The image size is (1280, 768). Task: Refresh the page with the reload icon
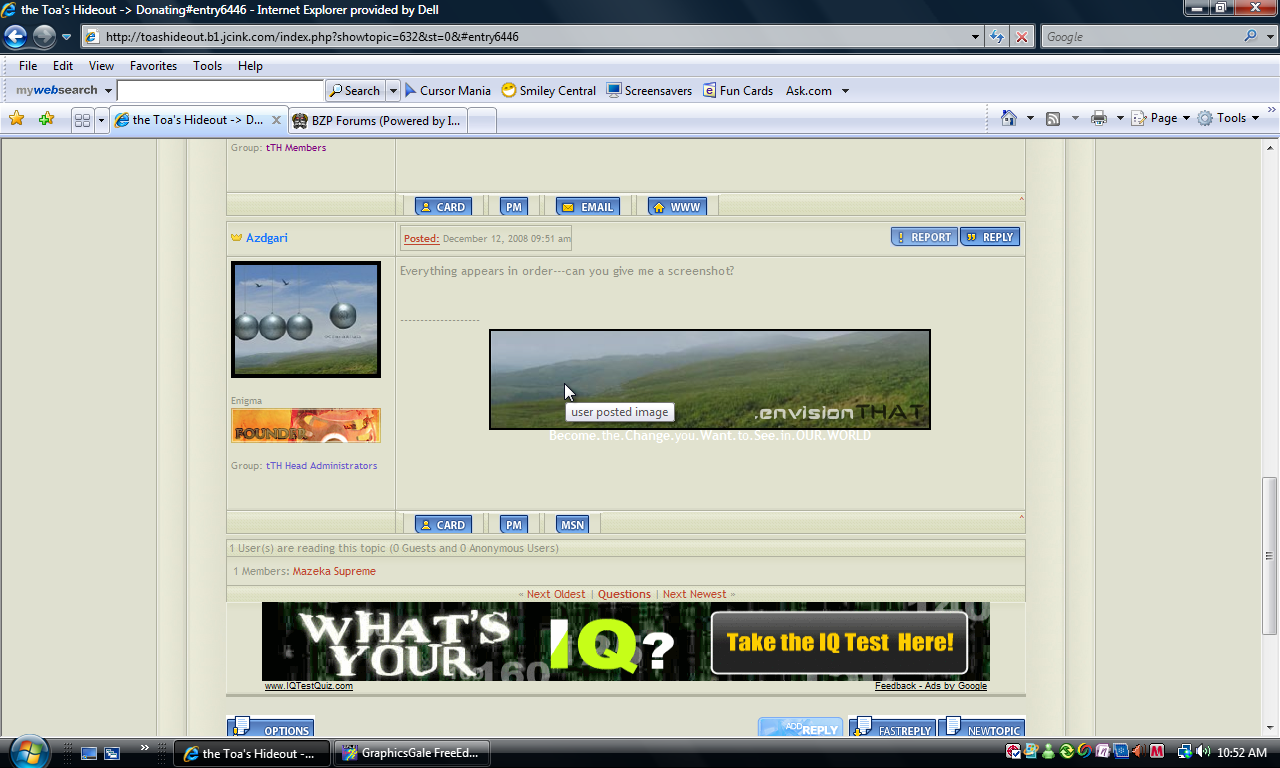pyautogui.click(x=997, y=37)
